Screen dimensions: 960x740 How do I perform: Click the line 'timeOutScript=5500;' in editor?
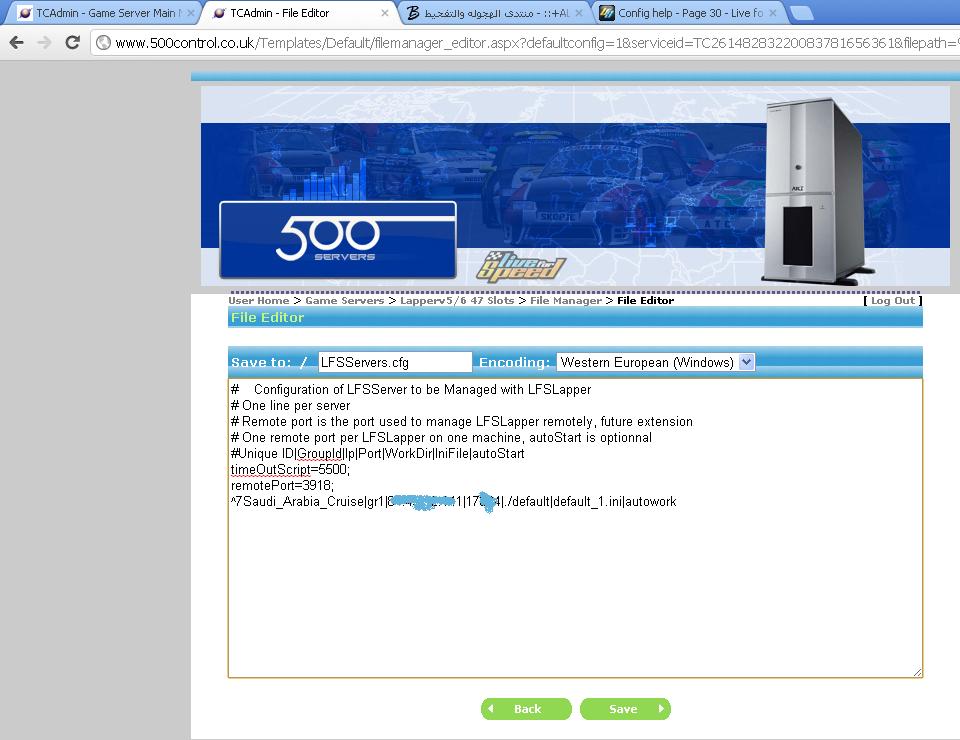tap(290, 469)
